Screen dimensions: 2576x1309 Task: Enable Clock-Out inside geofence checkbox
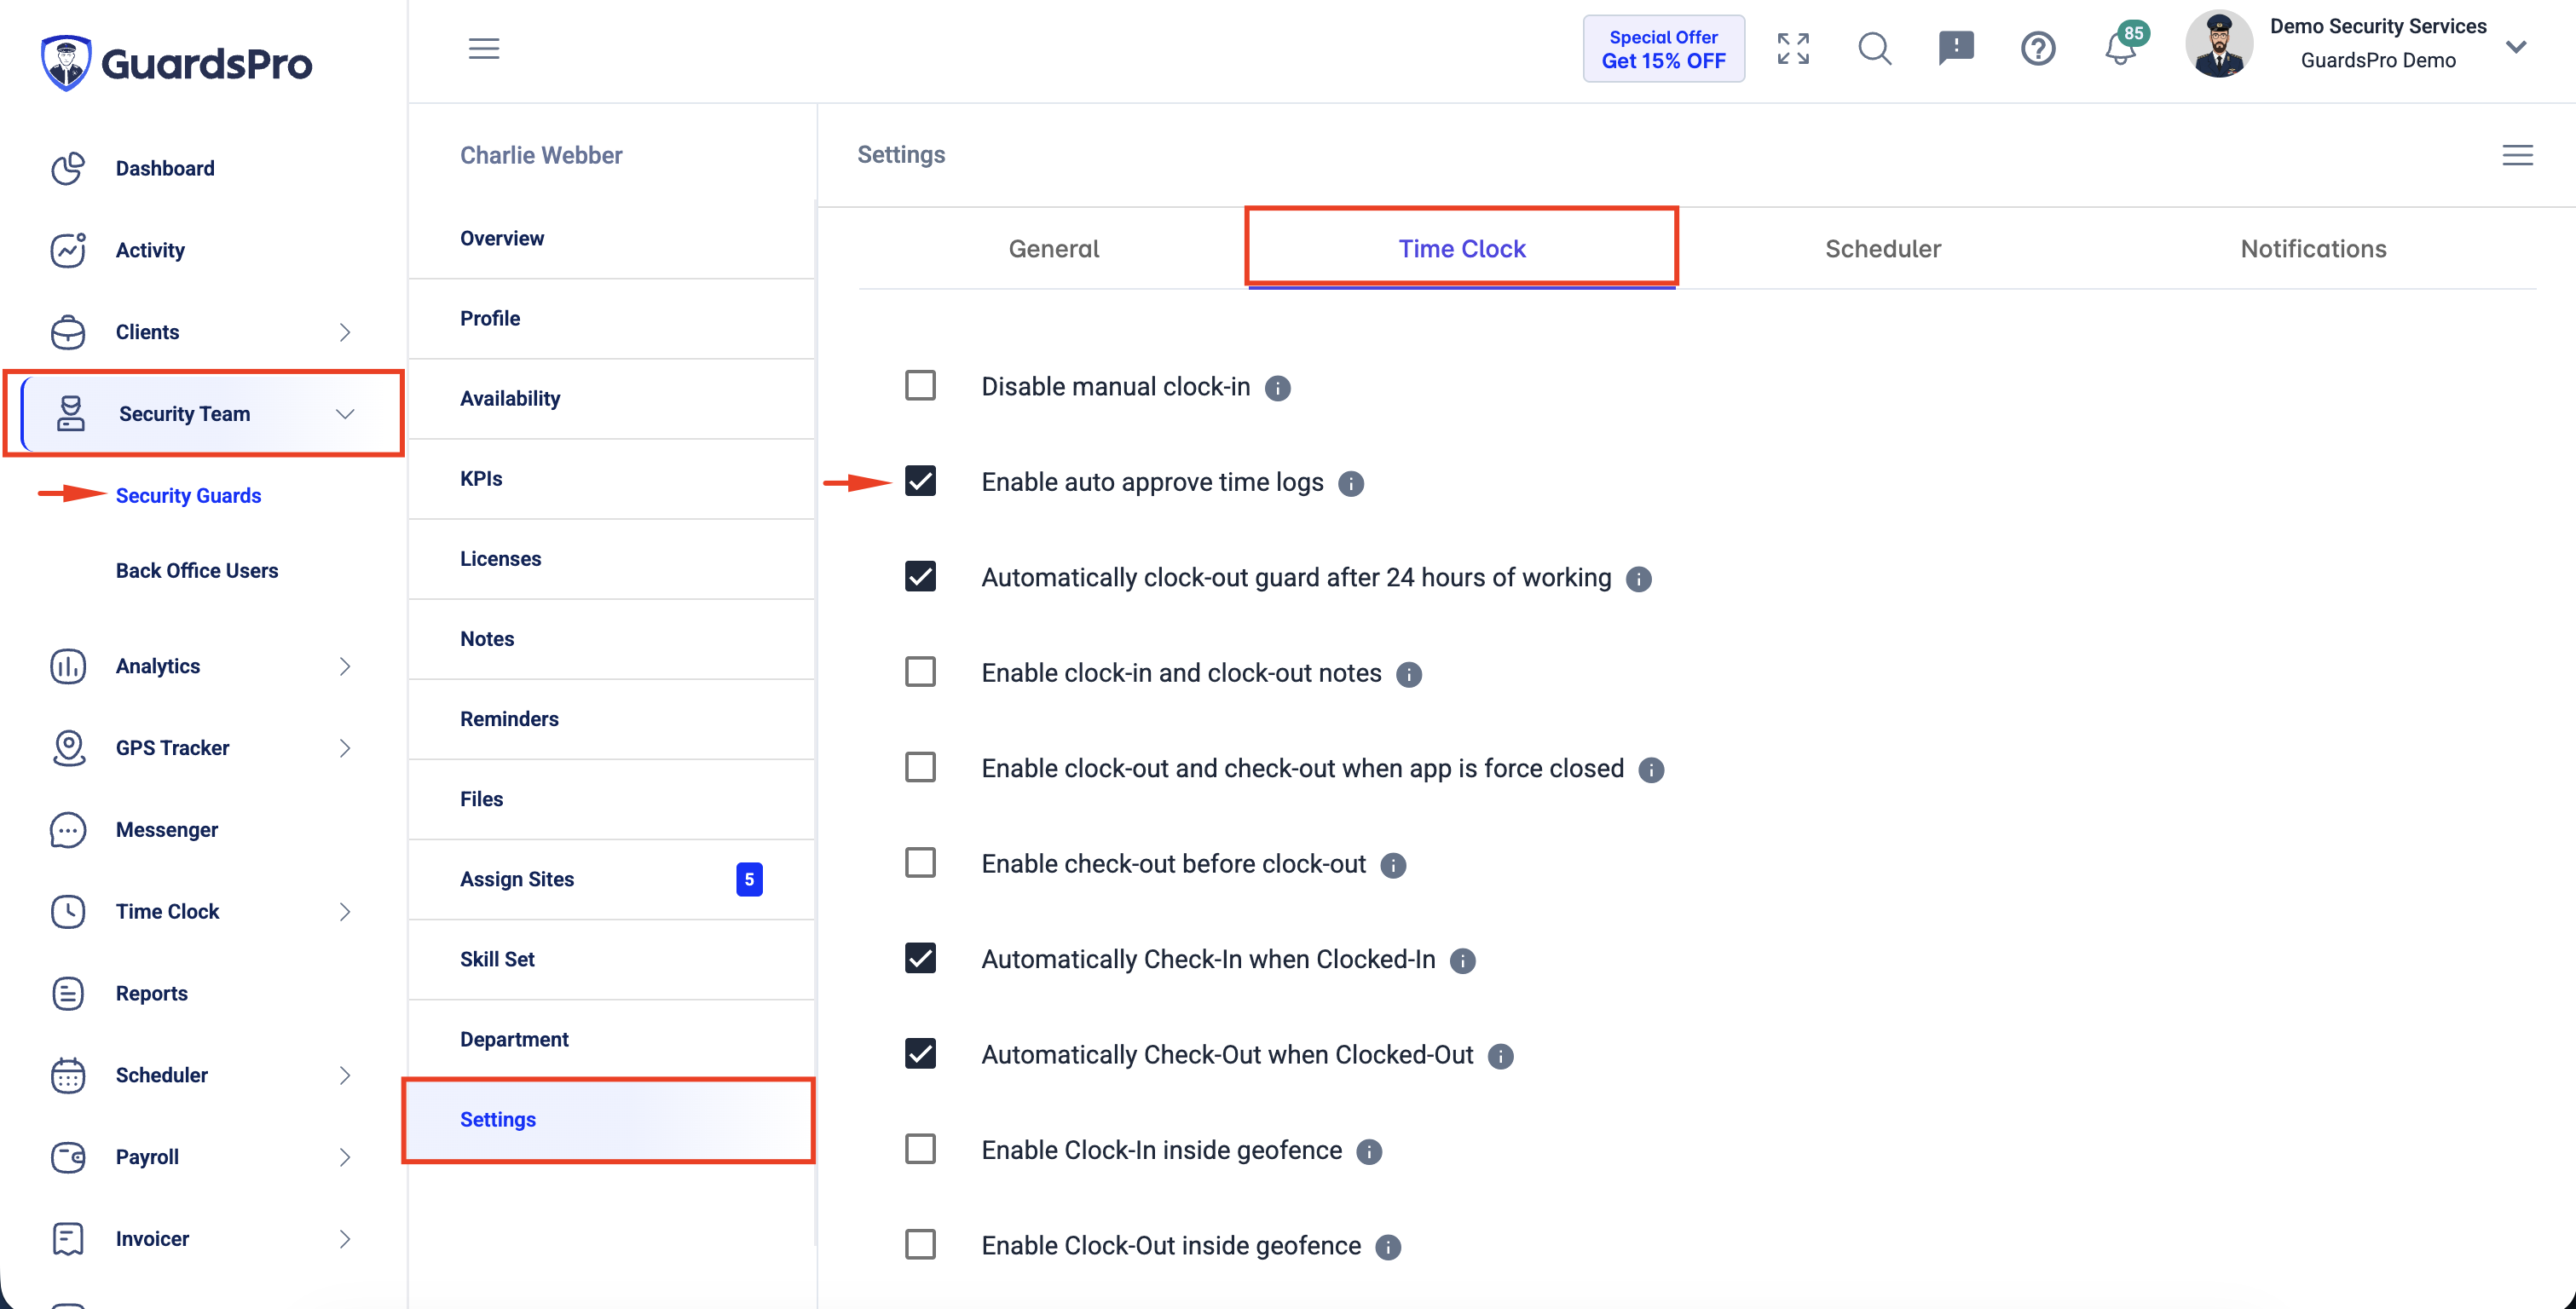[x=920, y=1244]
